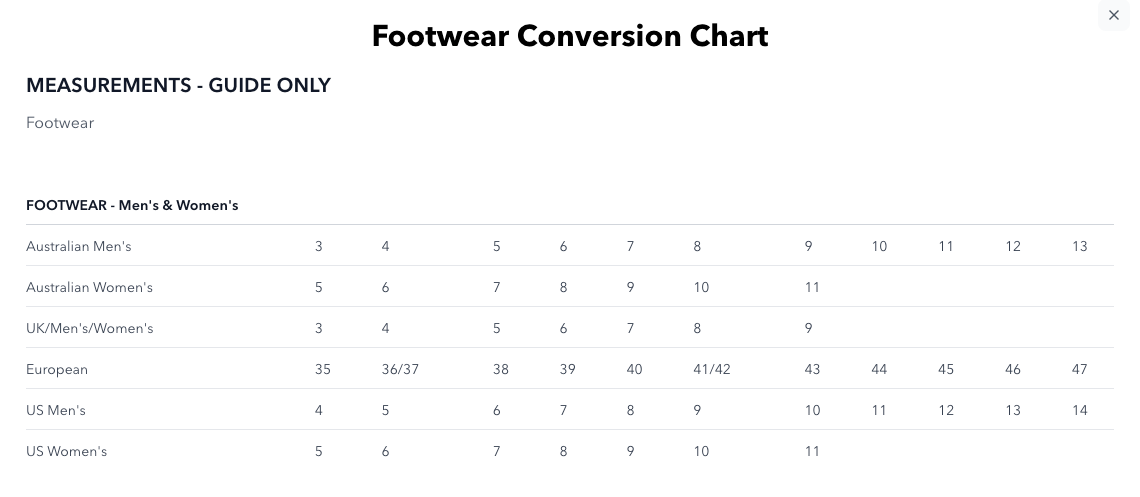Click the UK/Men's/Women's row label
Viewport: 1140px width, 497px height.
point(89,328)
